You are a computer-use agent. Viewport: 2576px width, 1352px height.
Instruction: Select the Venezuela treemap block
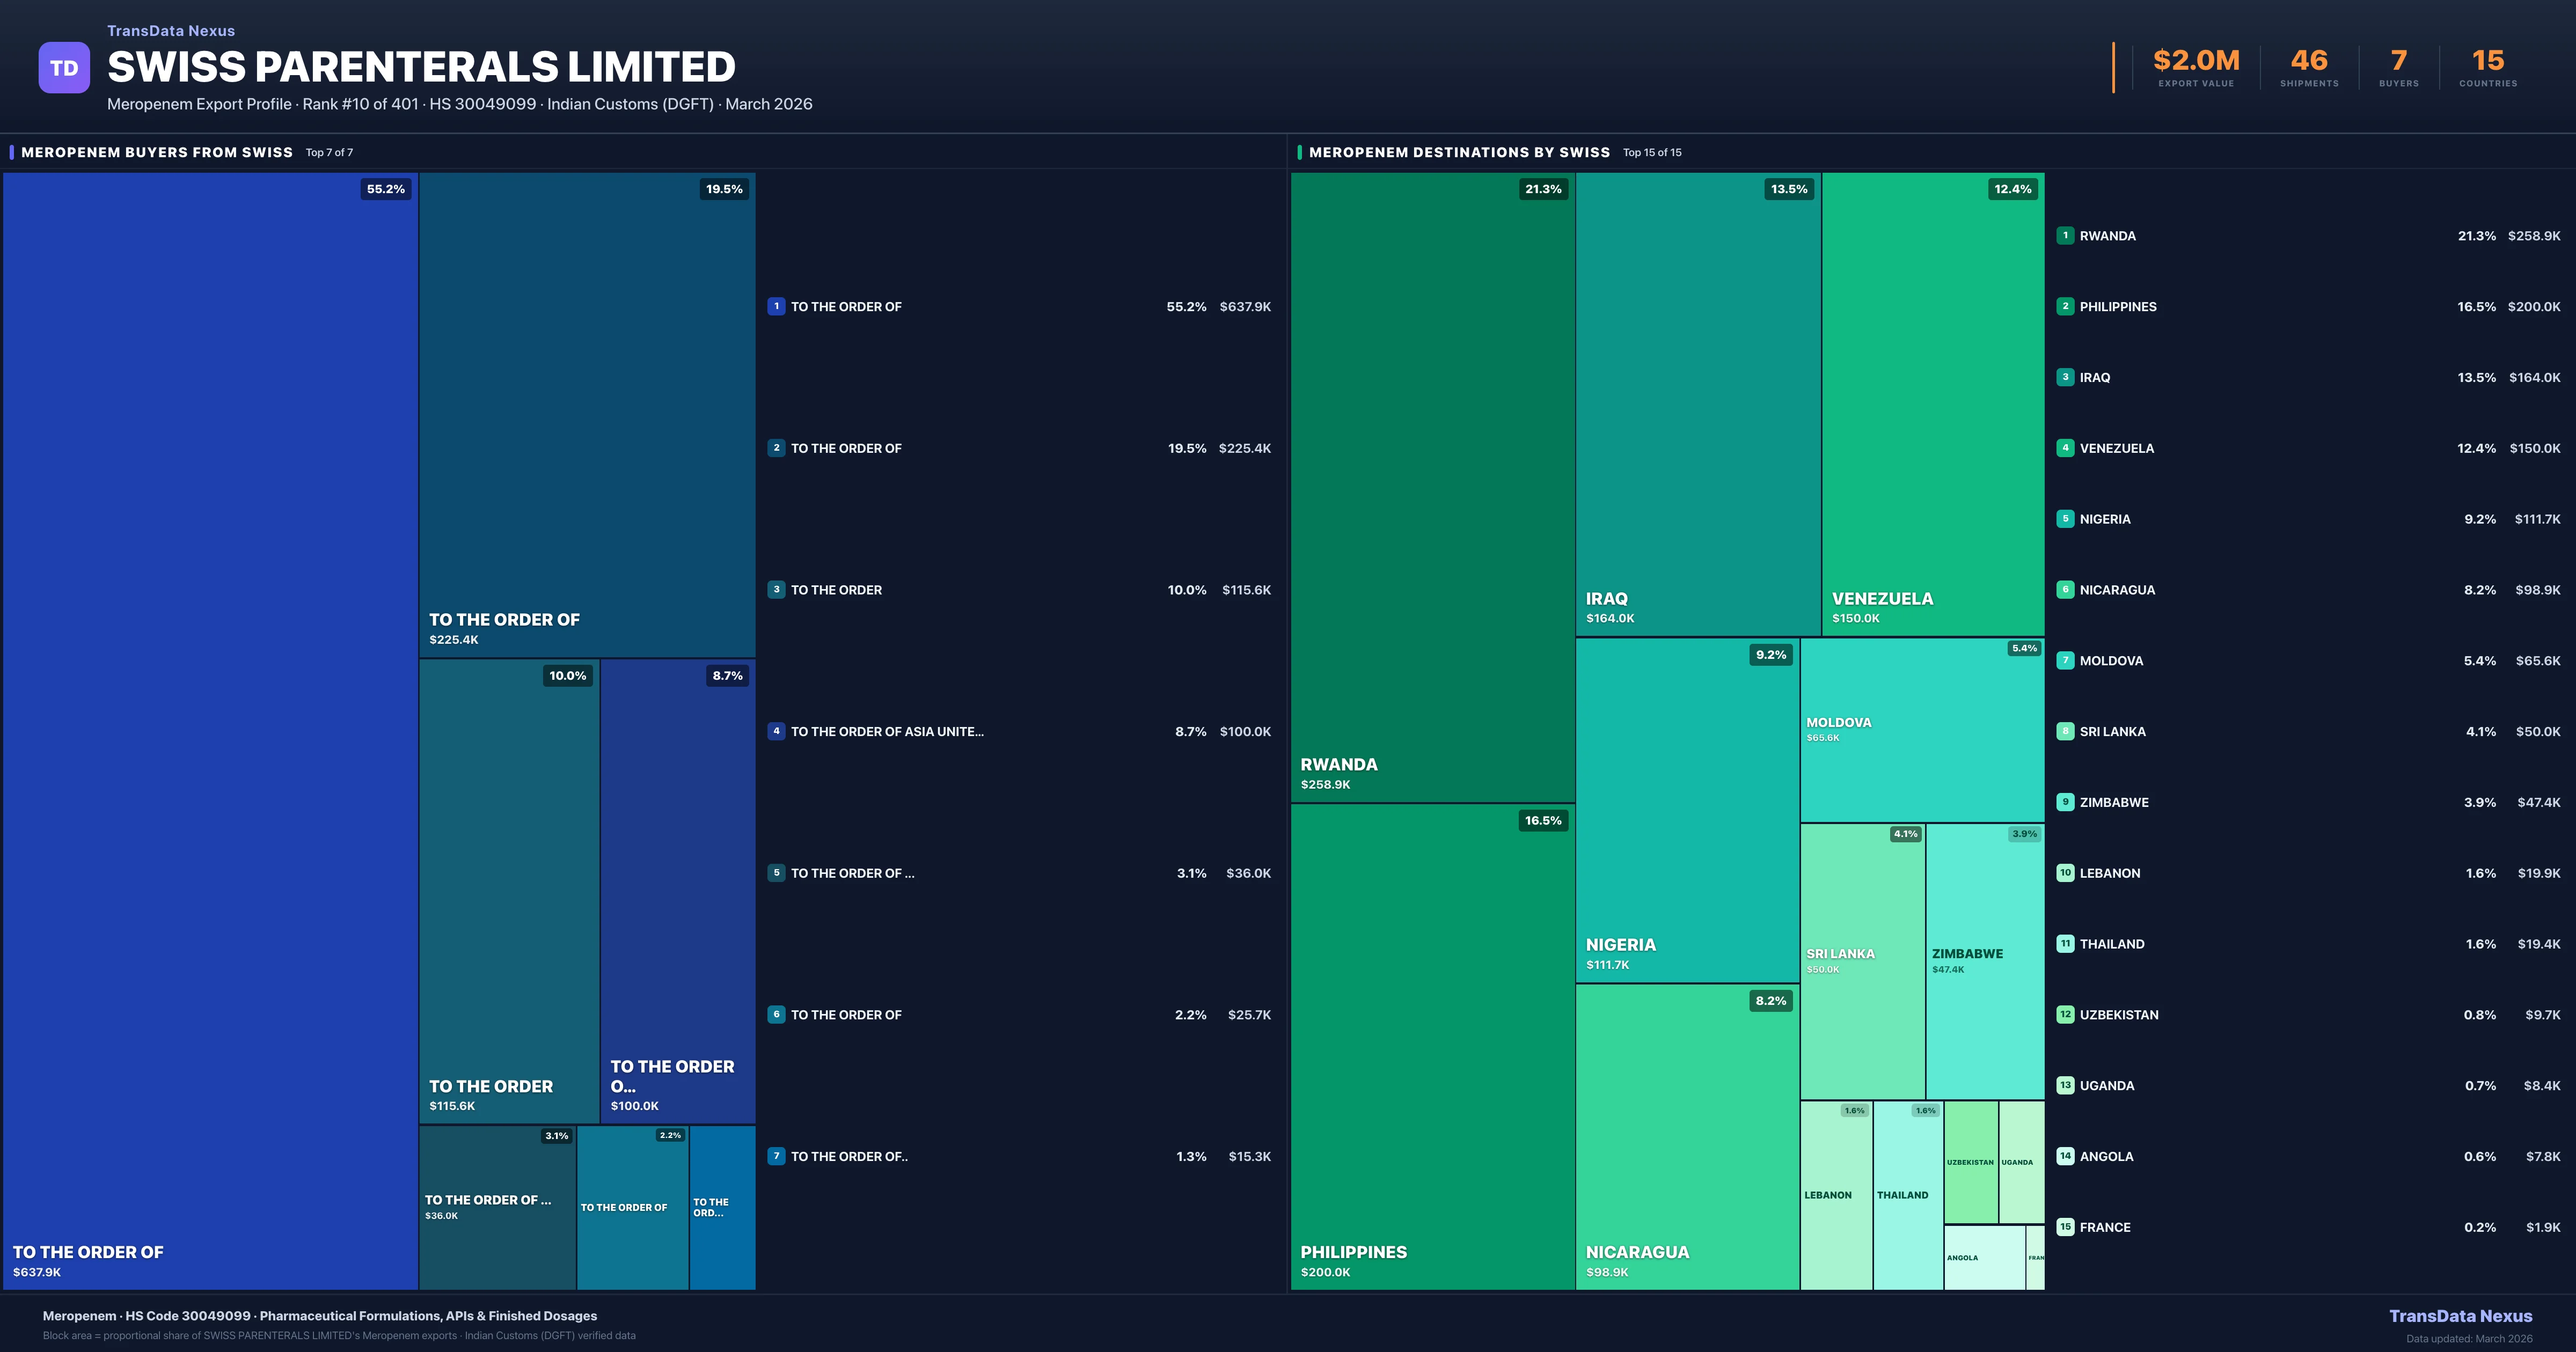[1932, 403]
